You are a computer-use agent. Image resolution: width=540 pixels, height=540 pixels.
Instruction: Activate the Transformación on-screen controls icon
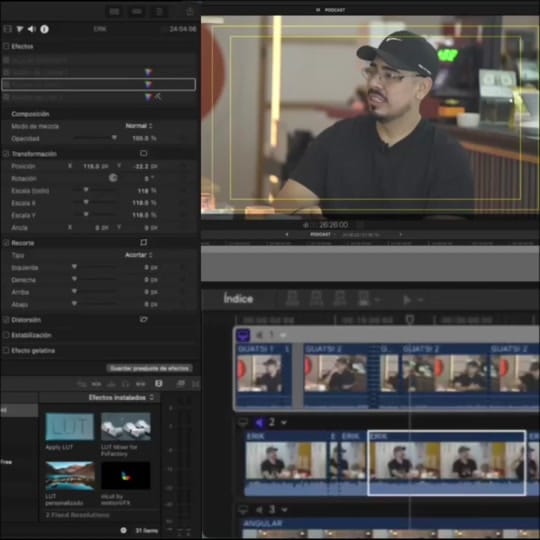click(x=144, y=153)
